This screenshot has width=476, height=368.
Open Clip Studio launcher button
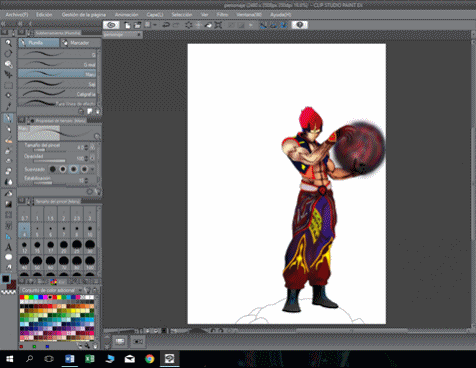pyautogui.click(x=111, y=25)
